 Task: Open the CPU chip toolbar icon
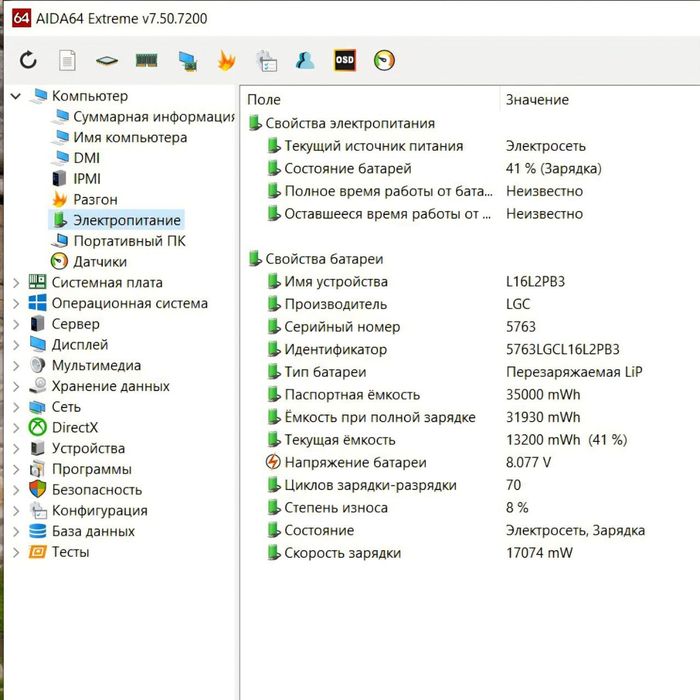107,60
